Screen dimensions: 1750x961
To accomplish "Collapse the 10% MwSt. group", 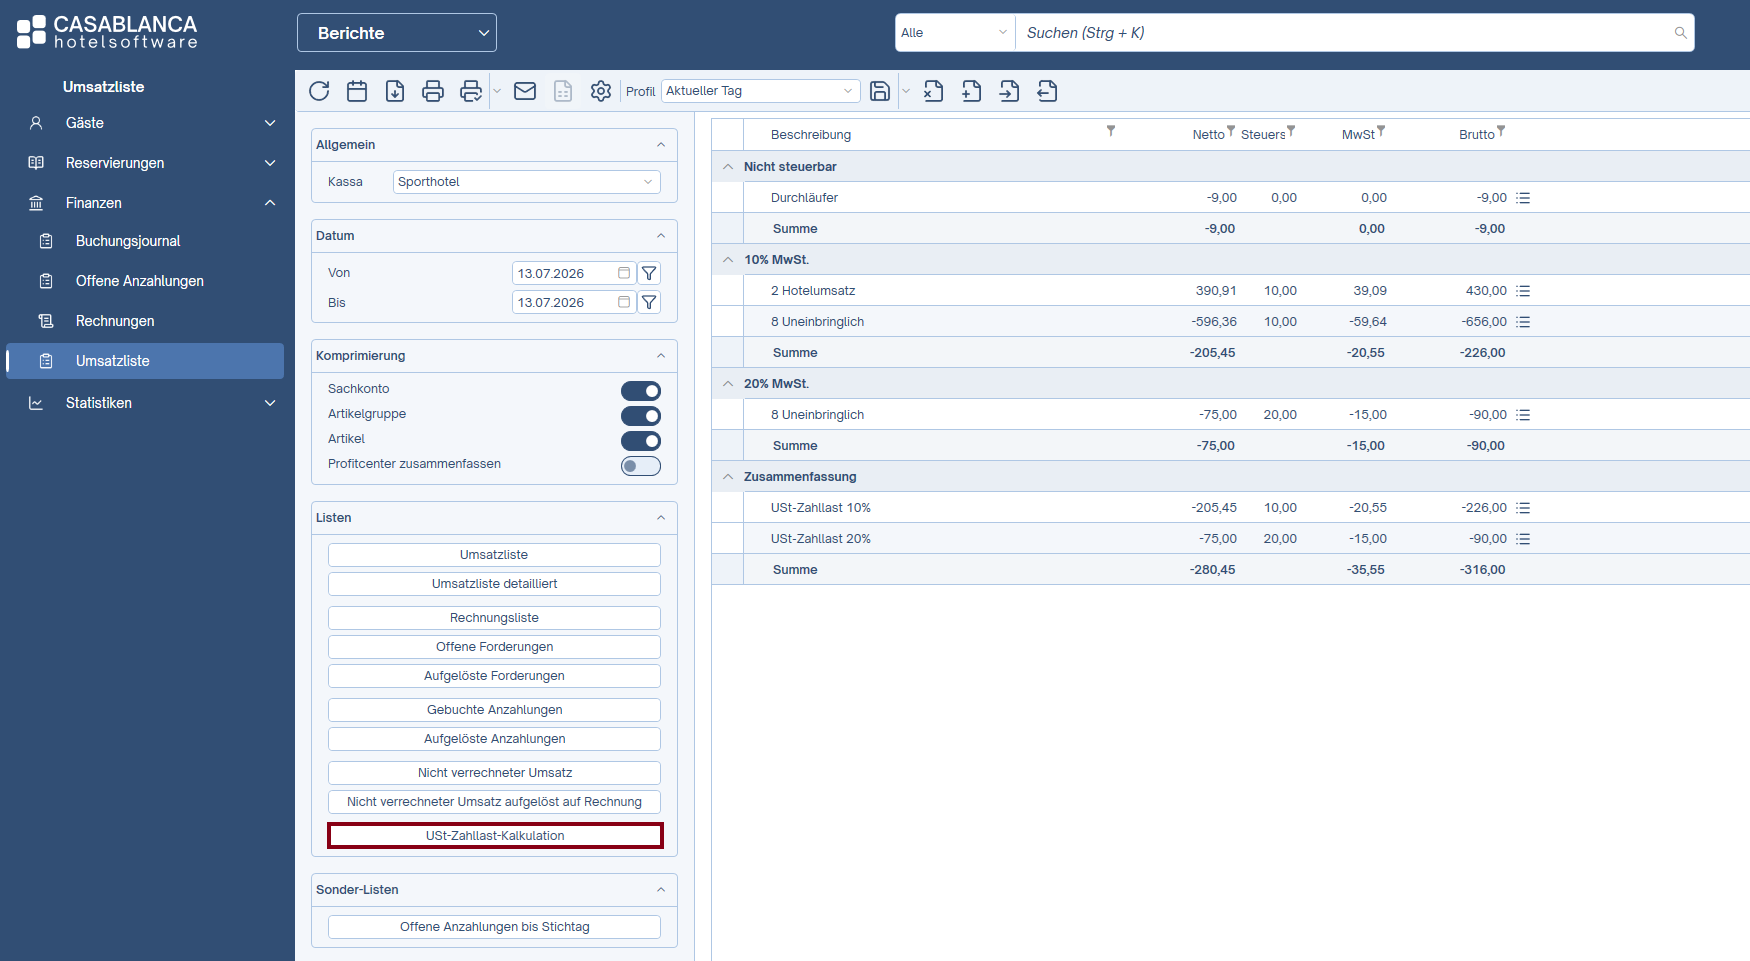I will point(728,260).
